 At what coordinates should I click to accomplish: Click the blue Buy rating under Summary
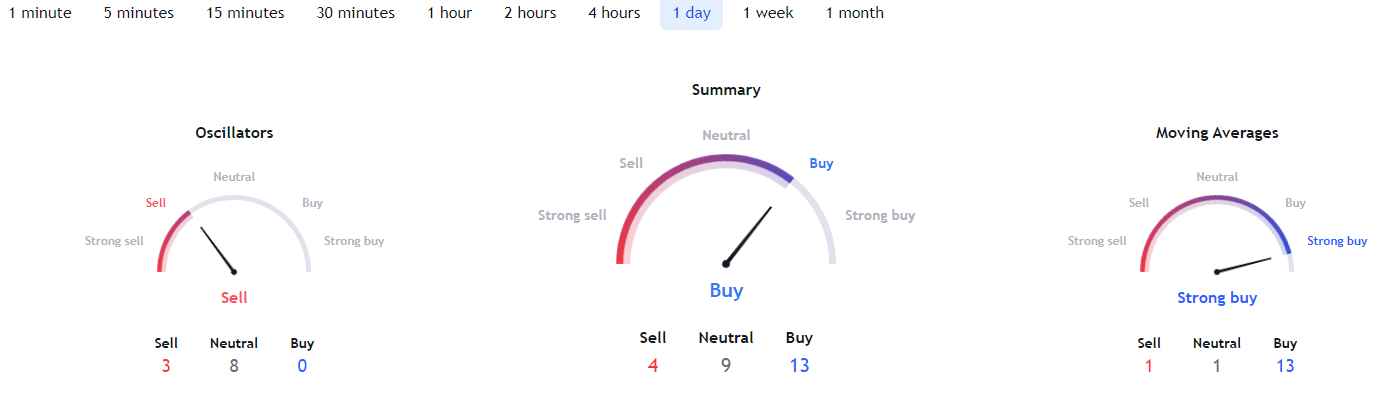pos(726,291)
